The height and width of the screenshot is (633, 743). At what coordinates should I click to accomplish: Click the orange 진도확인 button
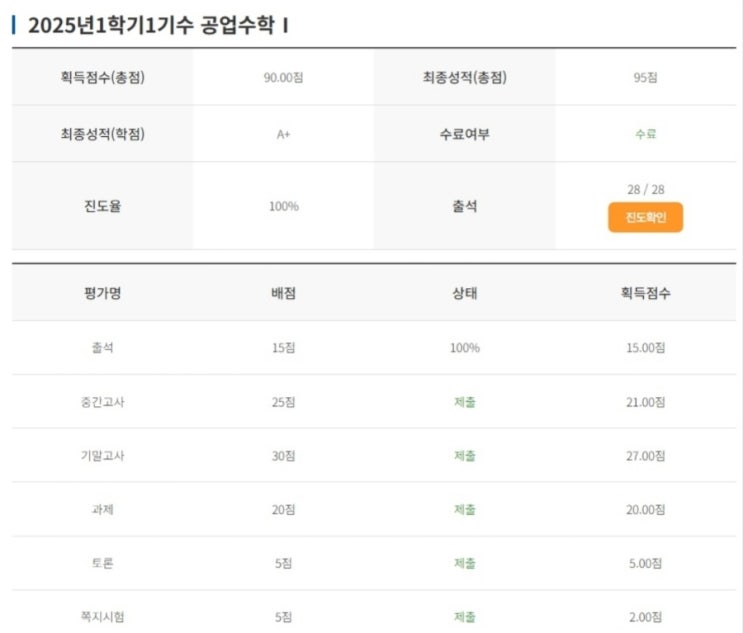pos(645,217)
